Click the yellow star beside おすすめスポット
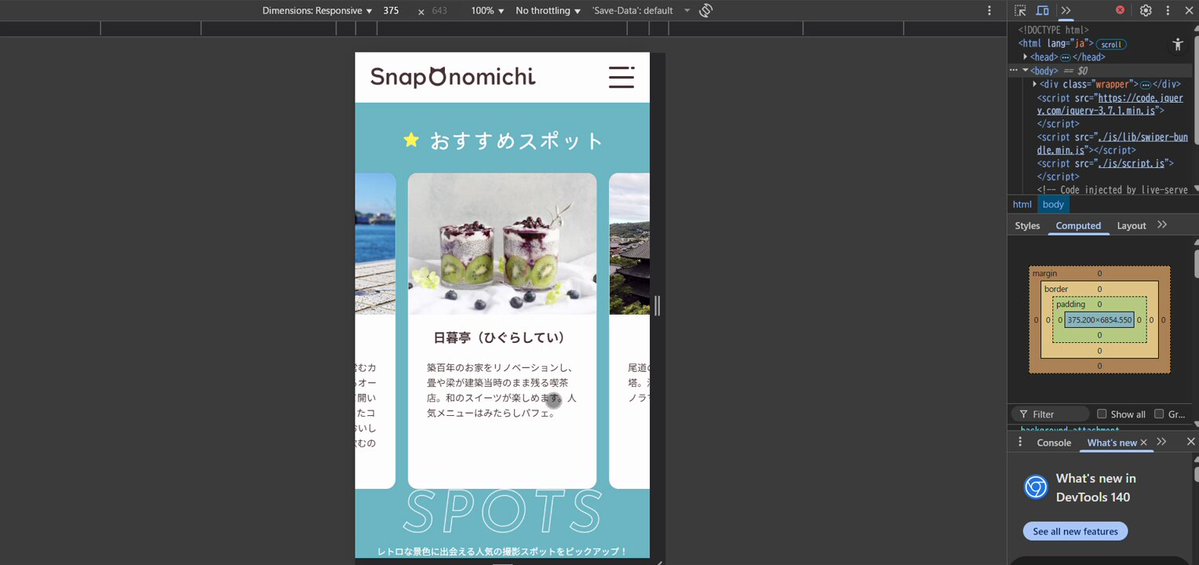The height and width of the screenshot is (565, 1199). [411, 140]
